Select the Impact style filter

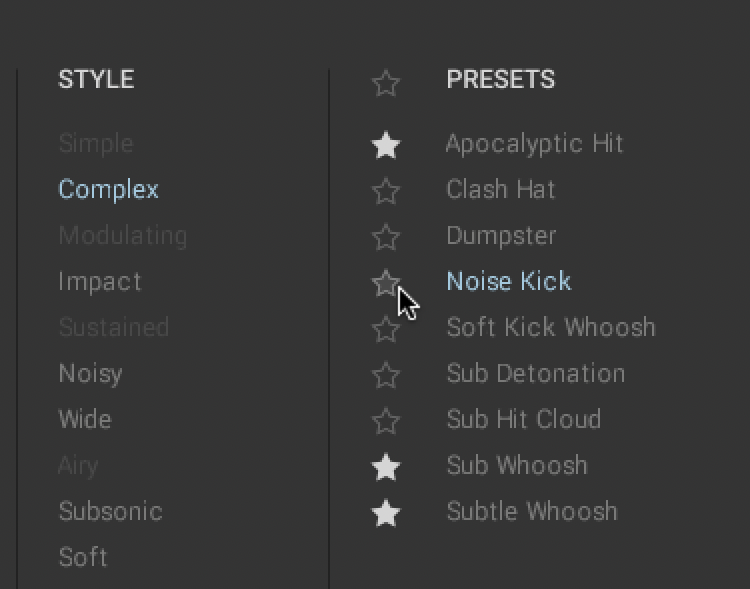[x=100, y=282]
